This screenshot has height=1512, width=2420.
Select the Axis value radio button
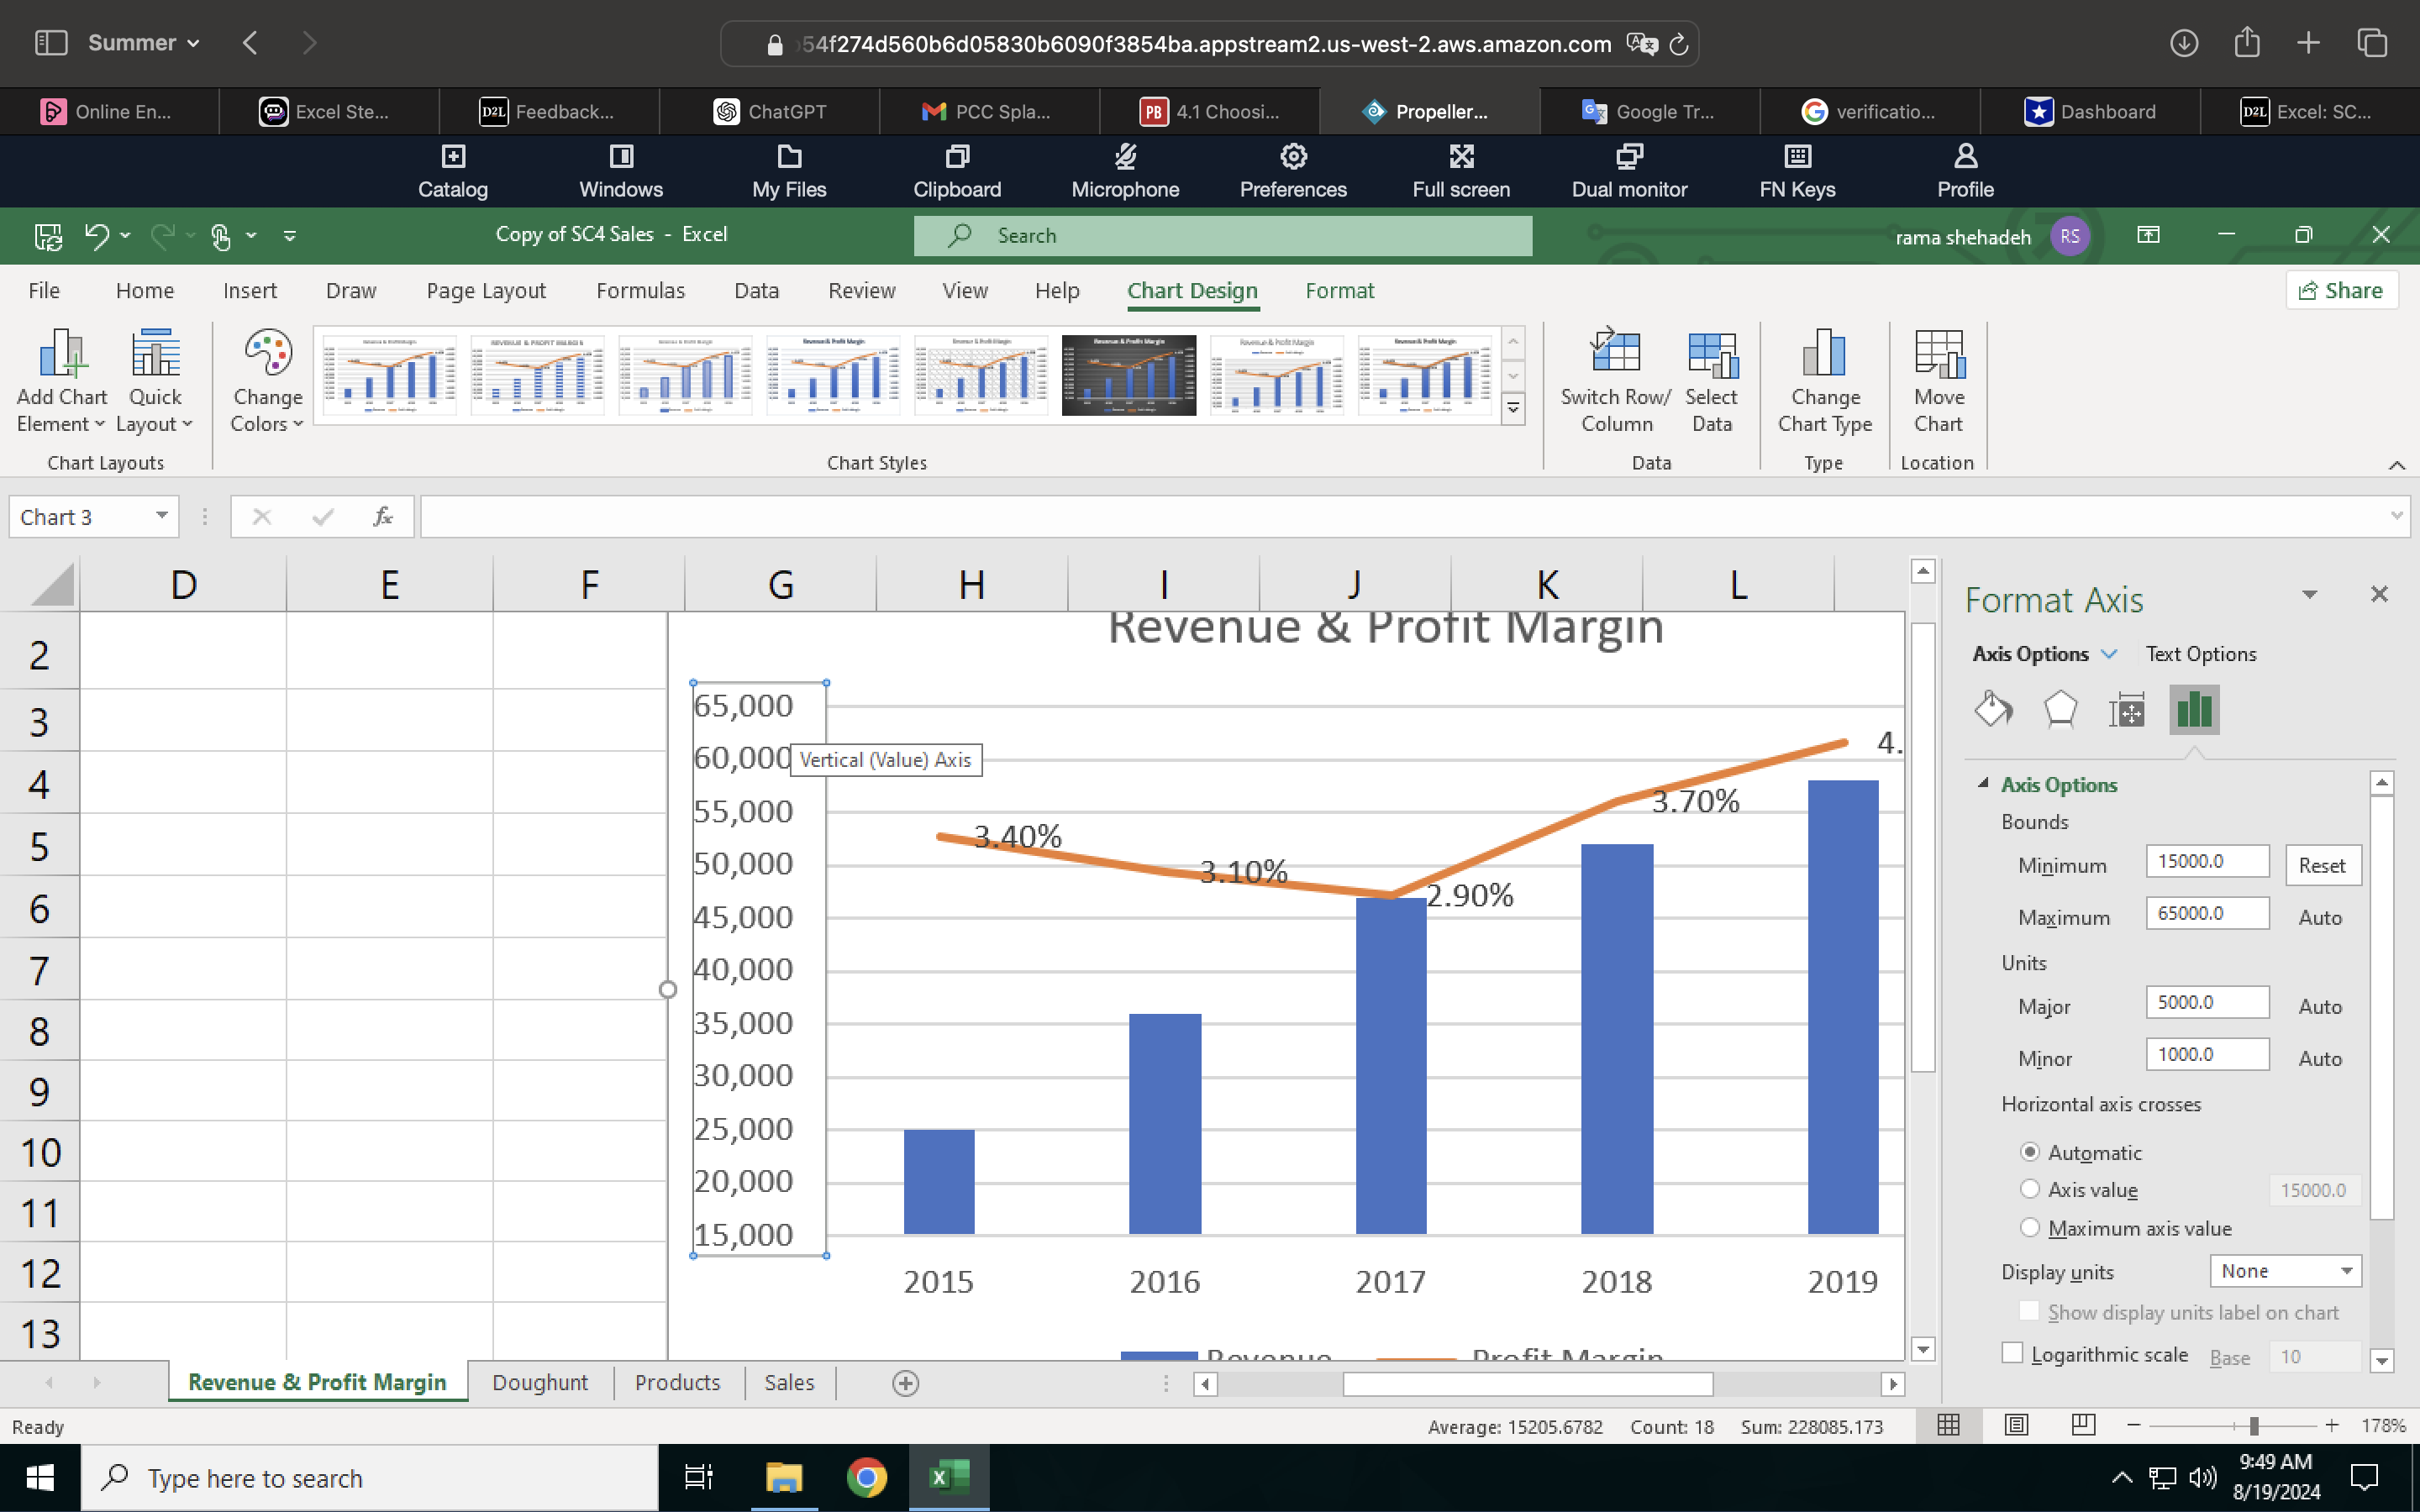2031,1189
